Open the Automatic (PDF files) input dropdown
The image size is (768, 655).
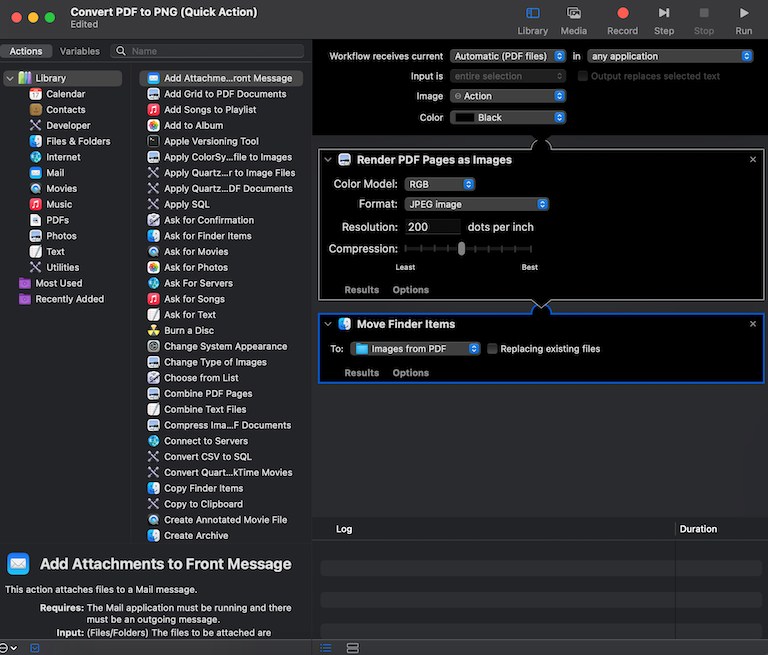(508, 56)
